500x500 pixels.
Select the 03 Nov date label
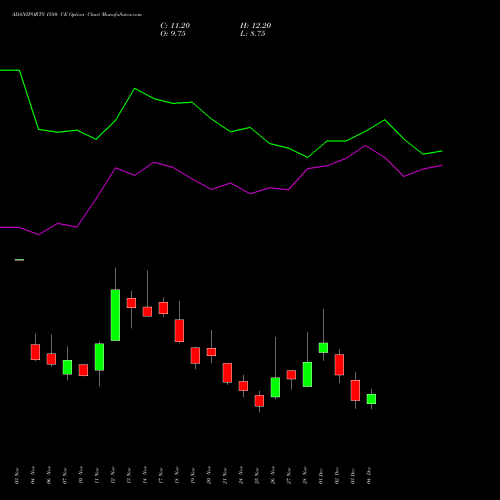[17, 476]
